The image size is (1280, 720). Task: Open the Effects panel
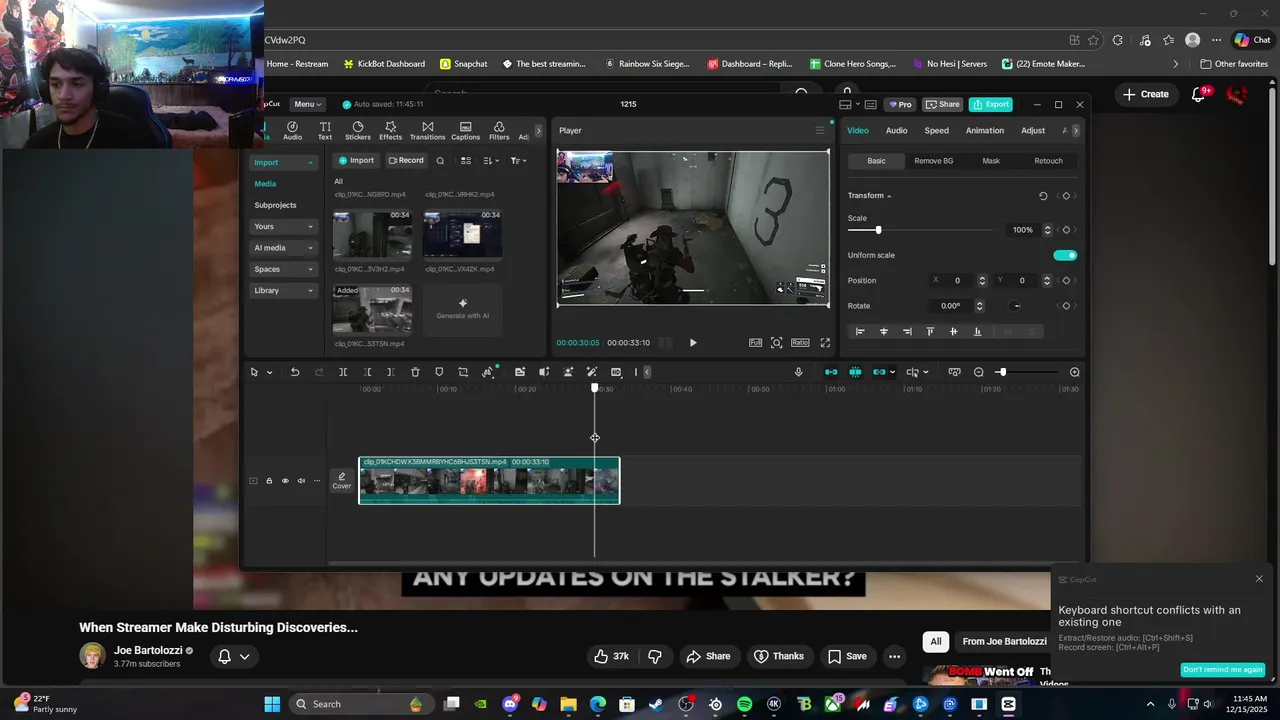point(390,131)
